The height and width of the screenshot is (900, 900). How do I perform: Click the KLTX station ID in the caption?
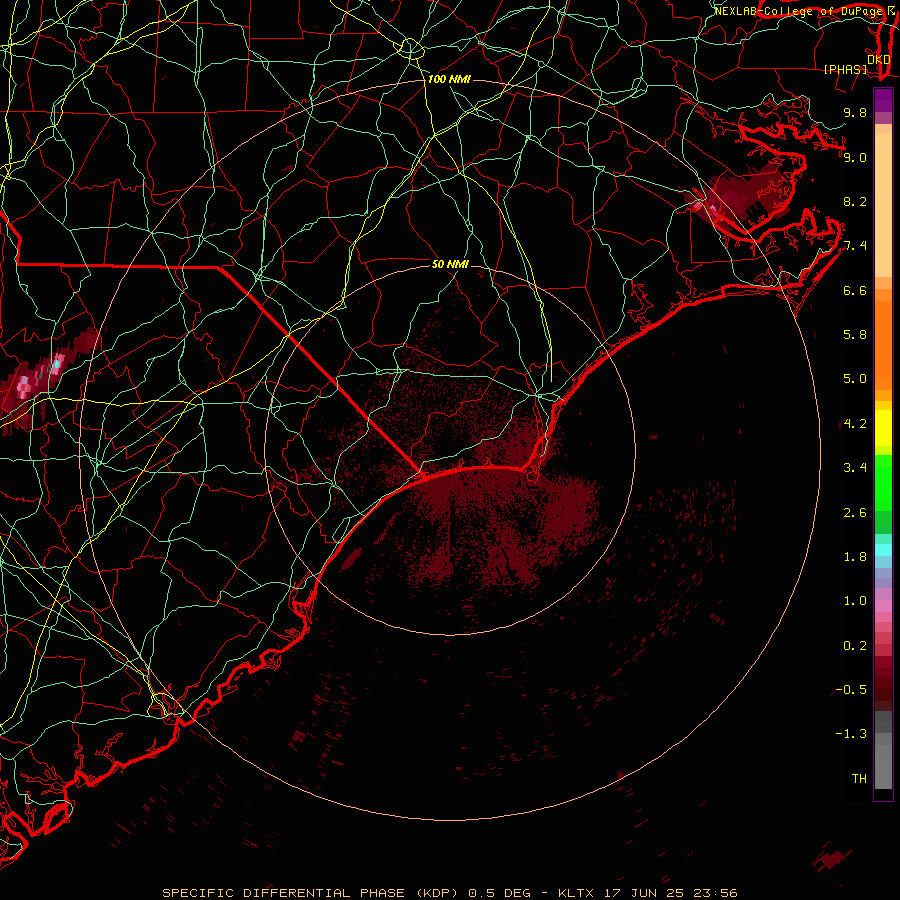[x=575, y=893]
